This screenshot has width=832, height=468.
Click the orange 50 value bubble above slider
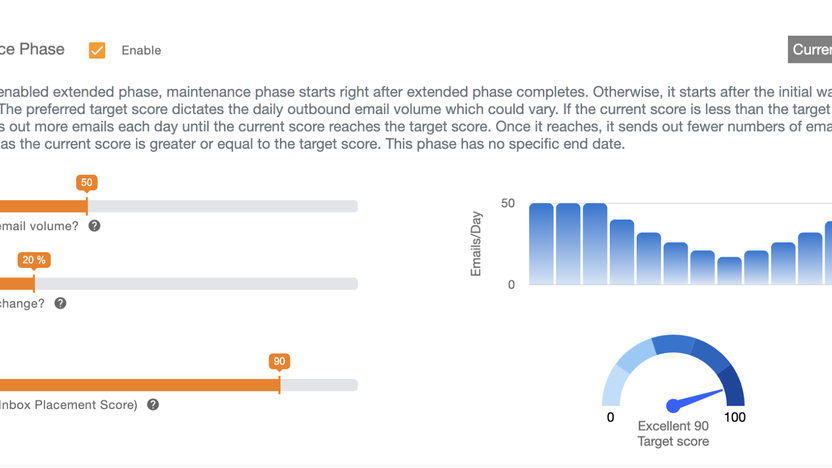pyautogui.click(x=87, y=183)
